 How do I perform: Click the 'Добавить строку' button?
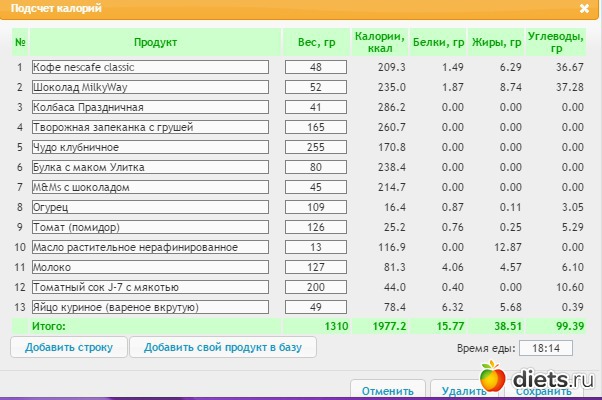click(69, 347)
